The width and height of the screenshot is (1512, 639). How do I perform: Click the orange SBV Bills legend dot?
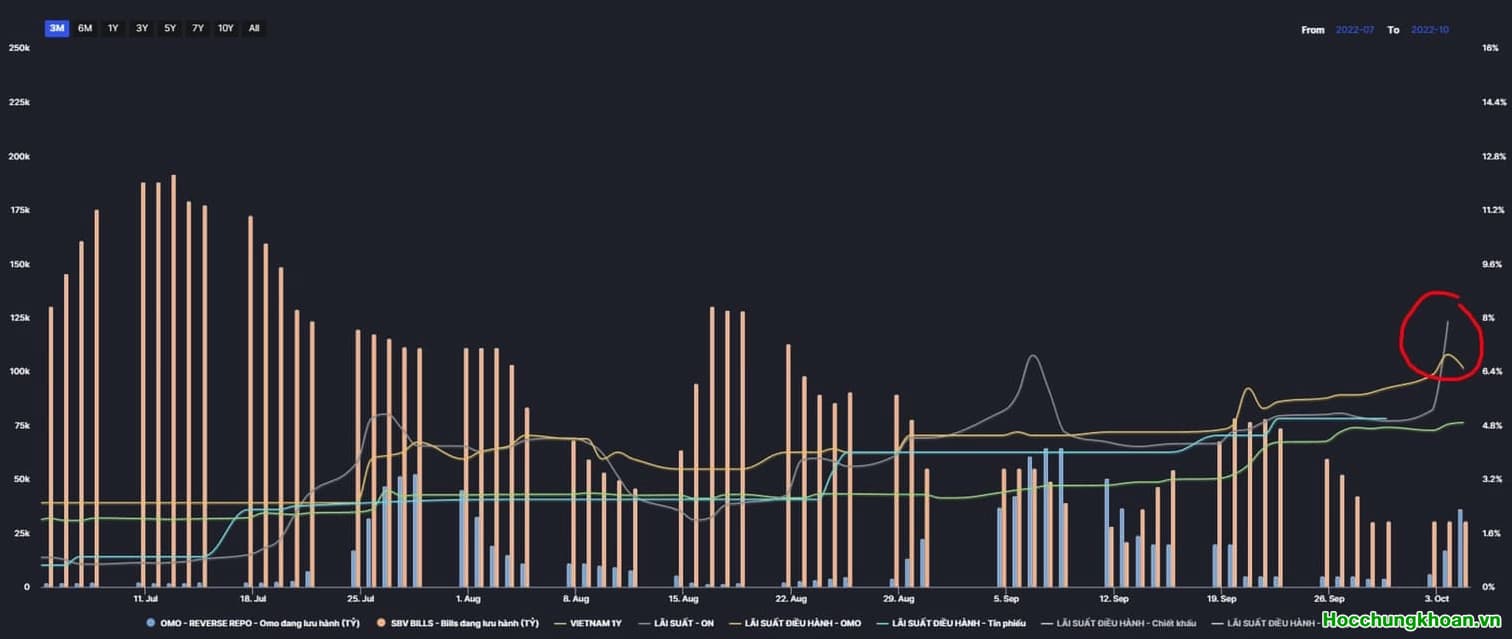[382, 623]
